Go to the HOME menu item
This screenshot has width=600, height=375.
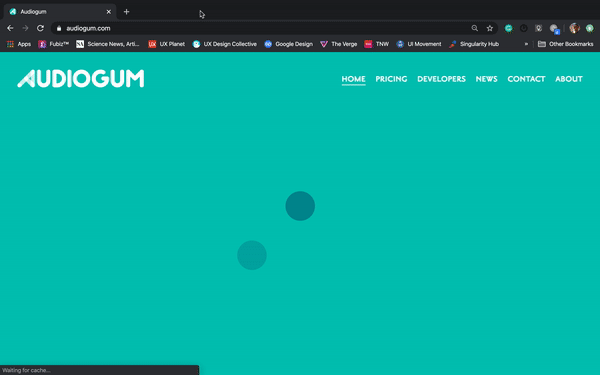click(x=354, y=79)
